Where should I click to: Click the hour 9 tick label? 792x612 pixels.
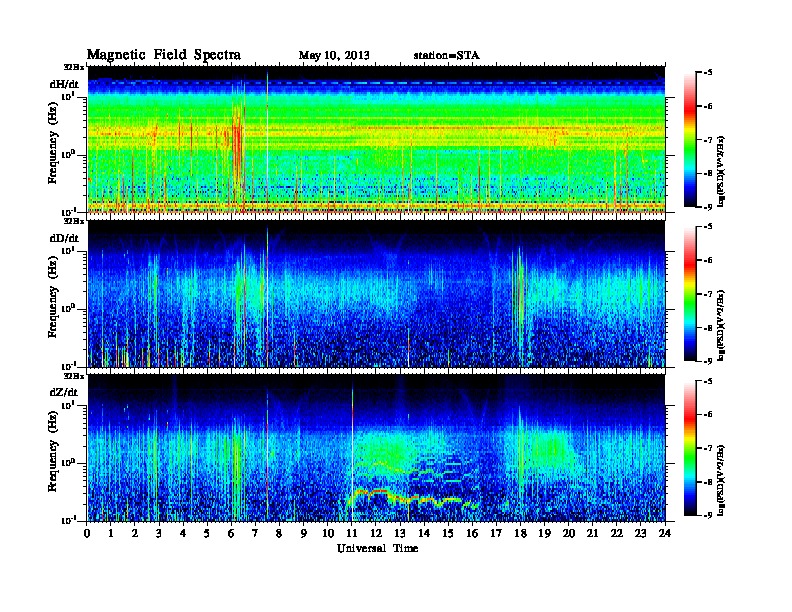(304, 533)
